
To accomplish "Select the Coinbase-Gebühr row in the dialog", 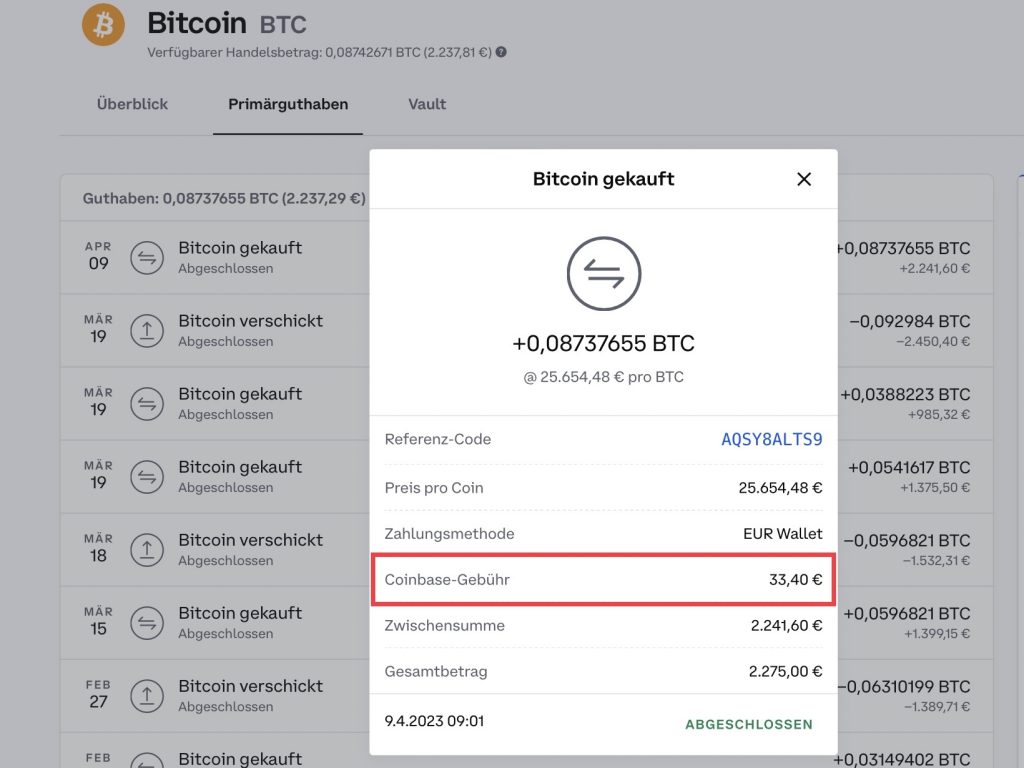I will [603, 579].
